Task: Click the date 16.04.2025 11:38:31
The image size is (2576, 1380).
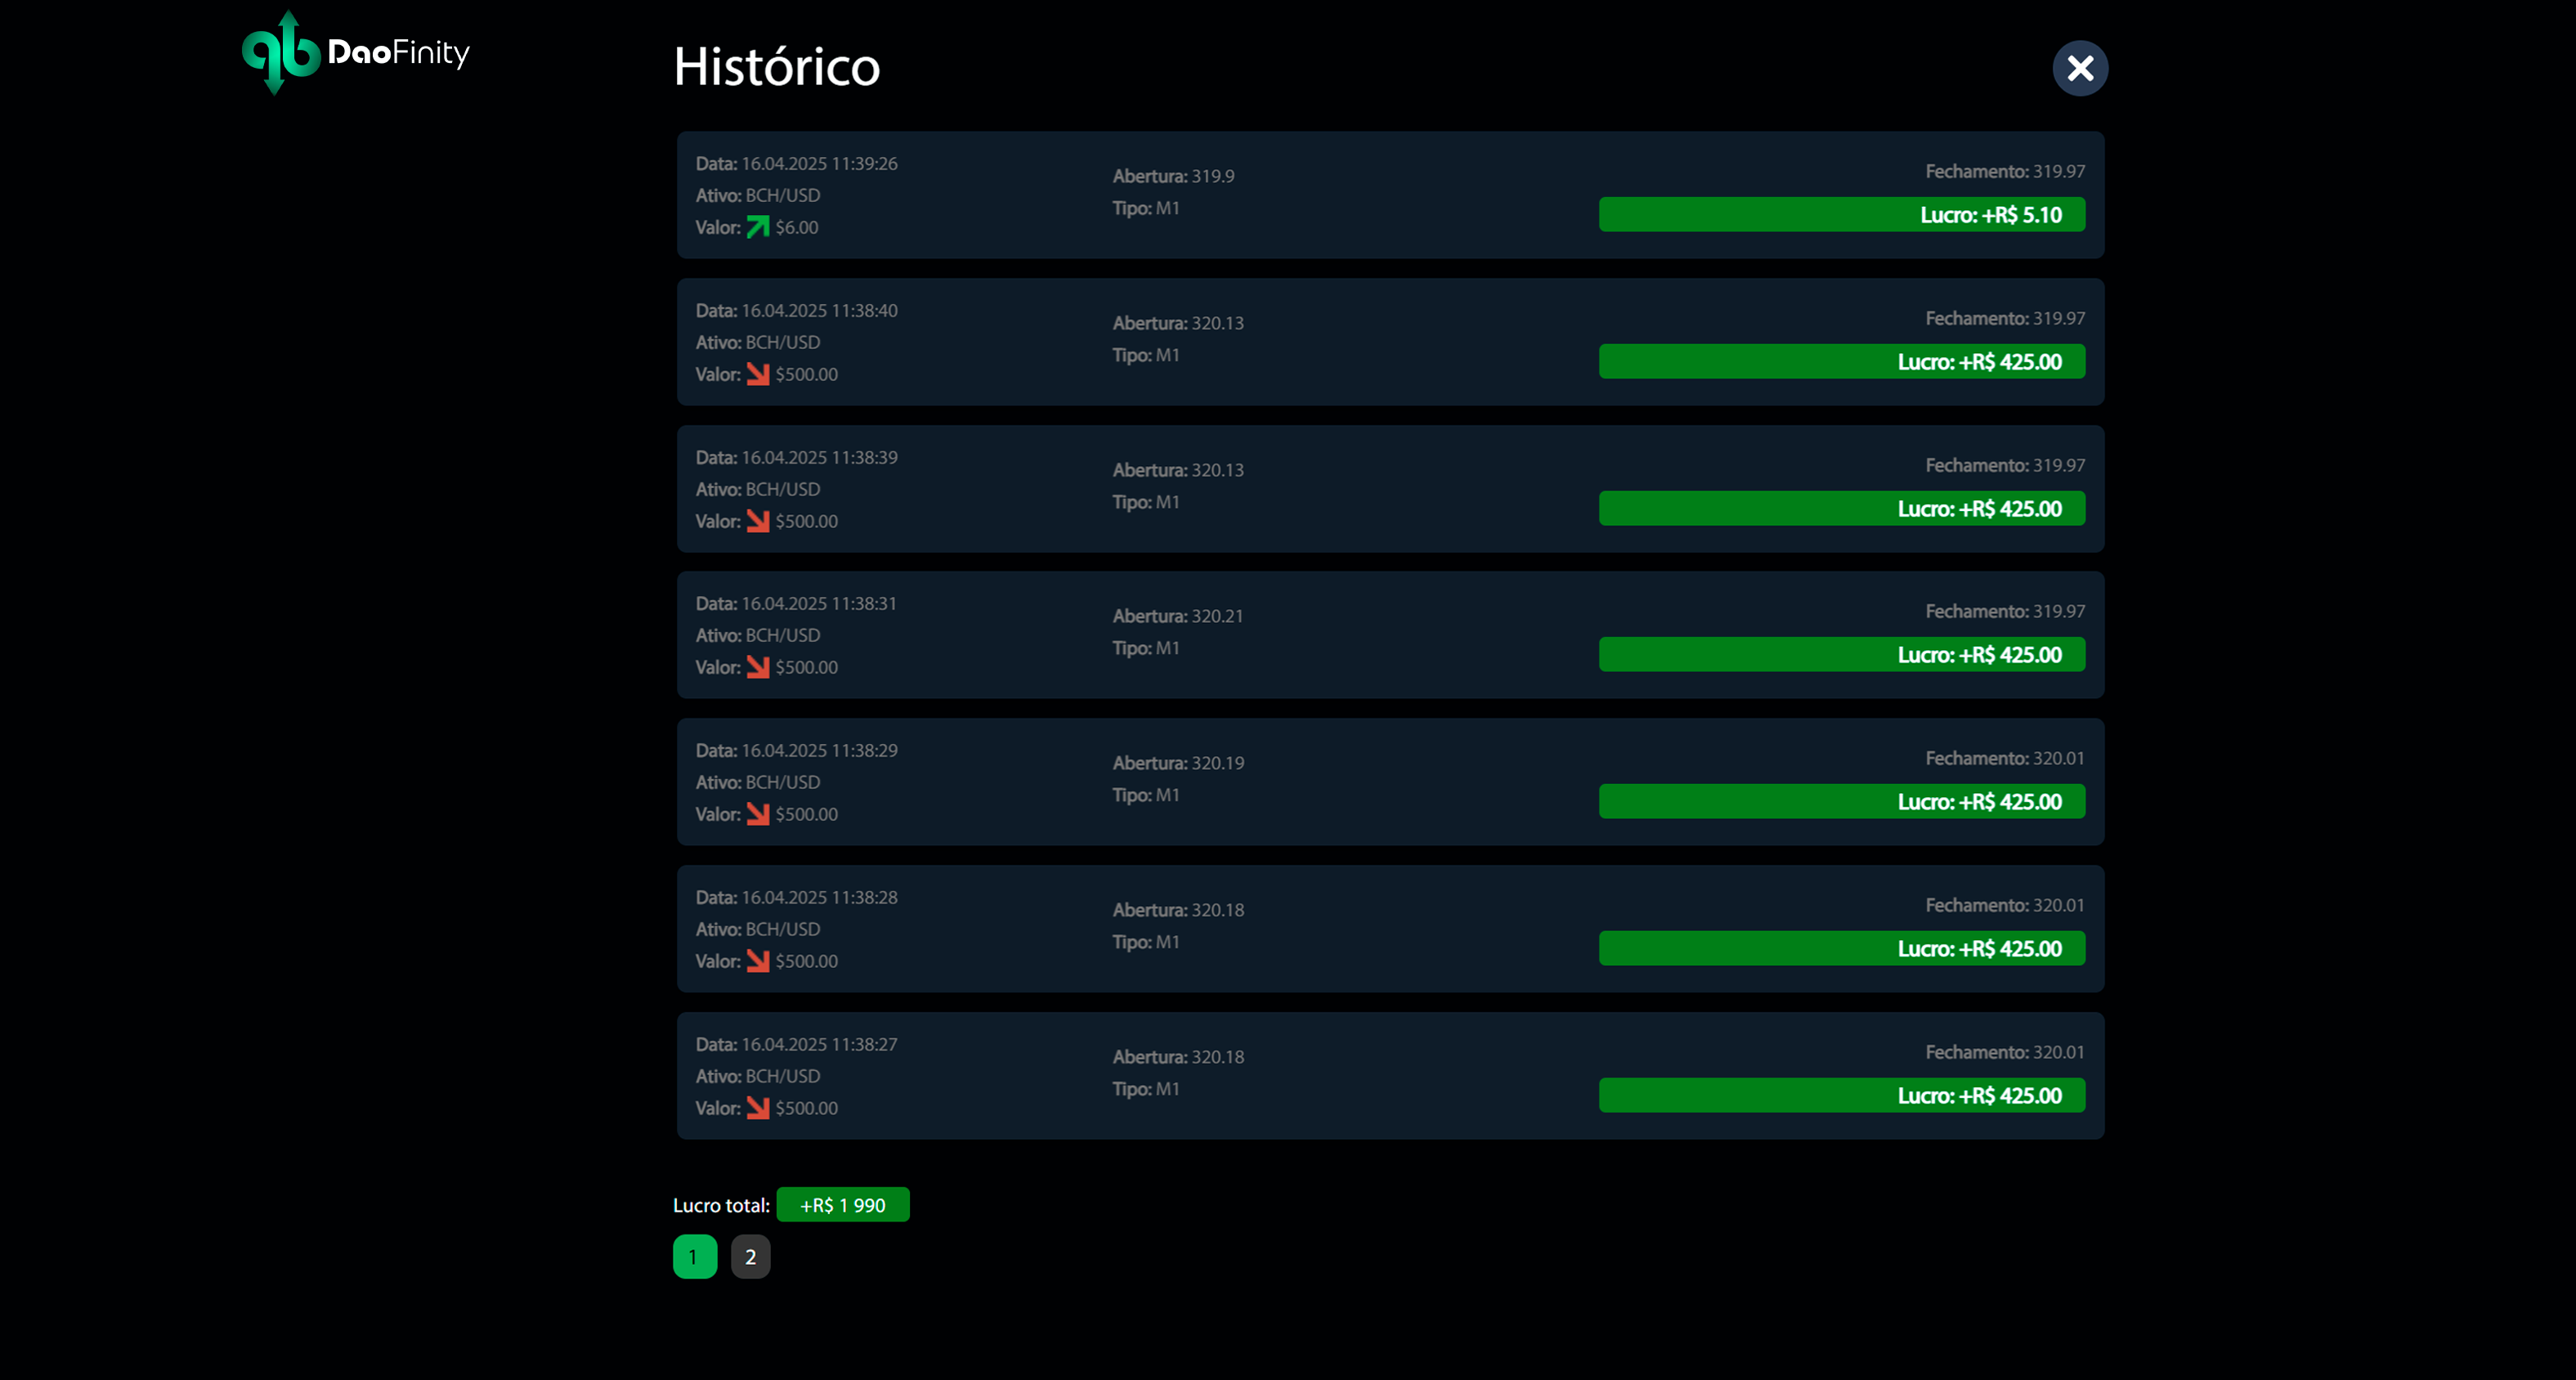Action: pos(819,603)
